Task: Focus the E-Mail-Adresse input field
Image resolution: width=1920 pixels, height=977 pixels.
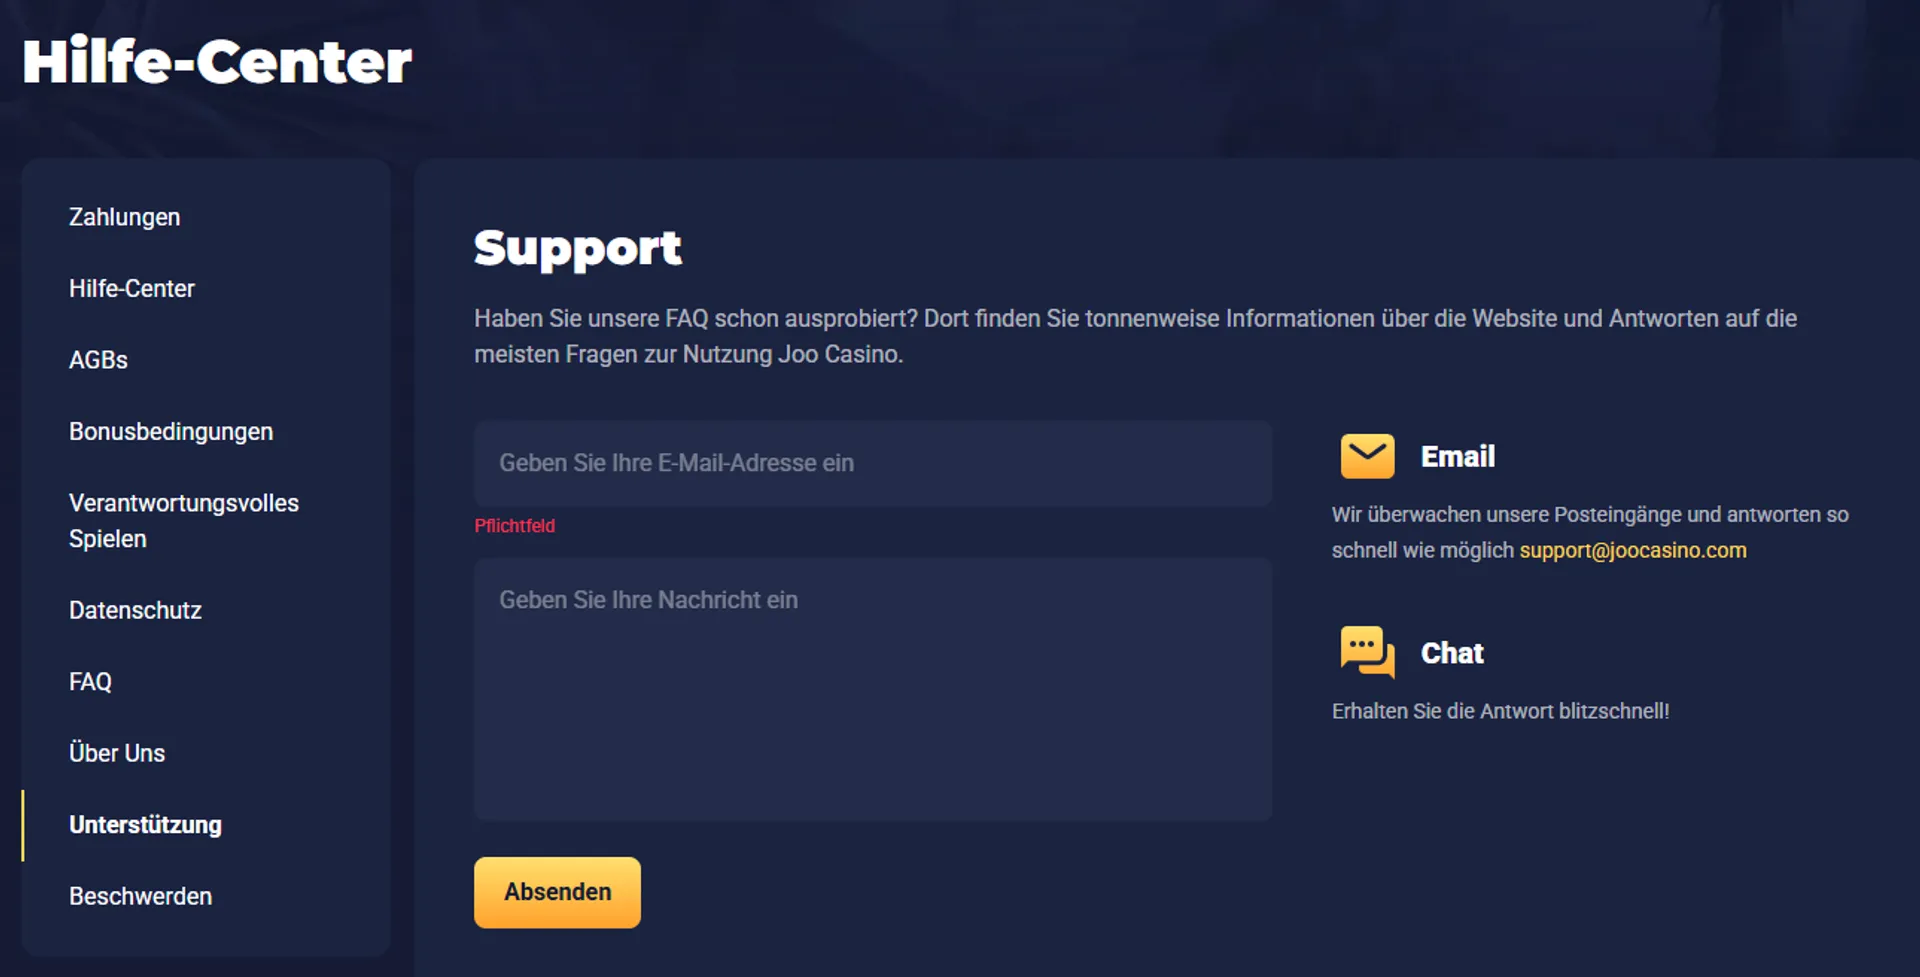Action: [873, 463]
